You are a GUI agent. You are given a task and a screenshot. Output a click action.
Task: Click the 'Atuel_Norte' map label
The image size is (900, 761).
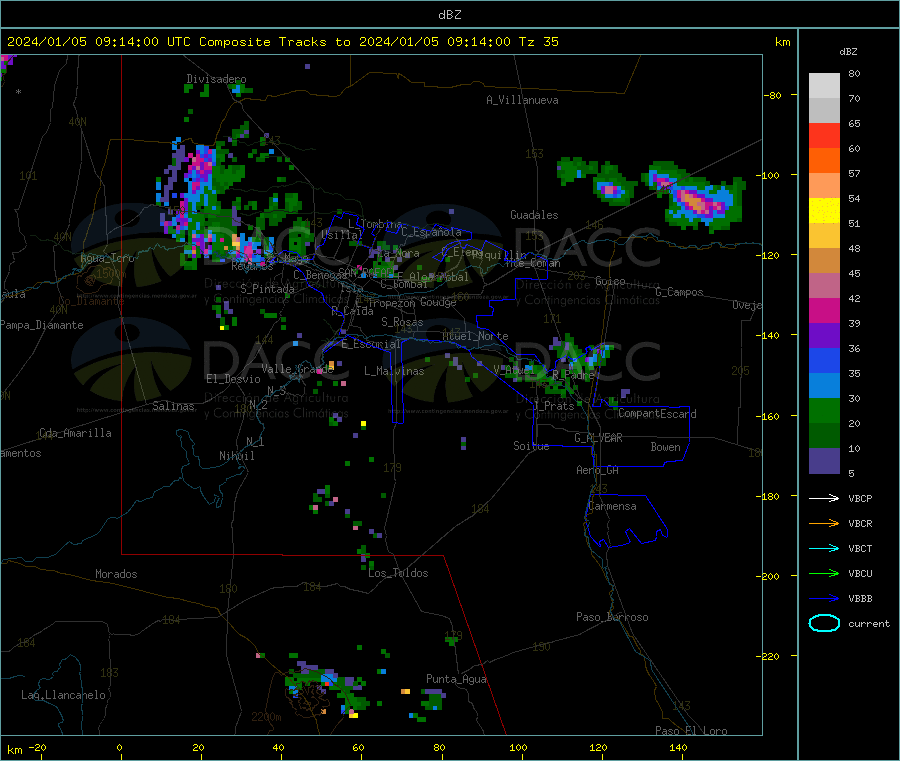[x=475, y=336]
